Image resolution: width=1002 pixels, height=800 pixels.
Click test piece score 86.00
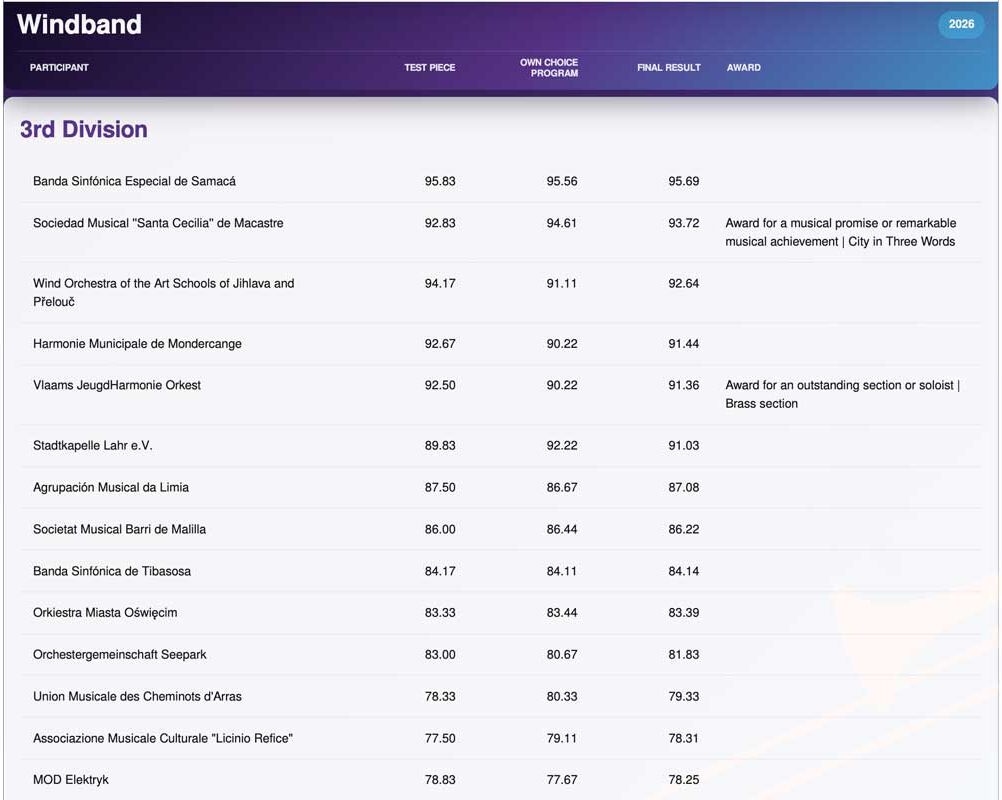(440, 529)
